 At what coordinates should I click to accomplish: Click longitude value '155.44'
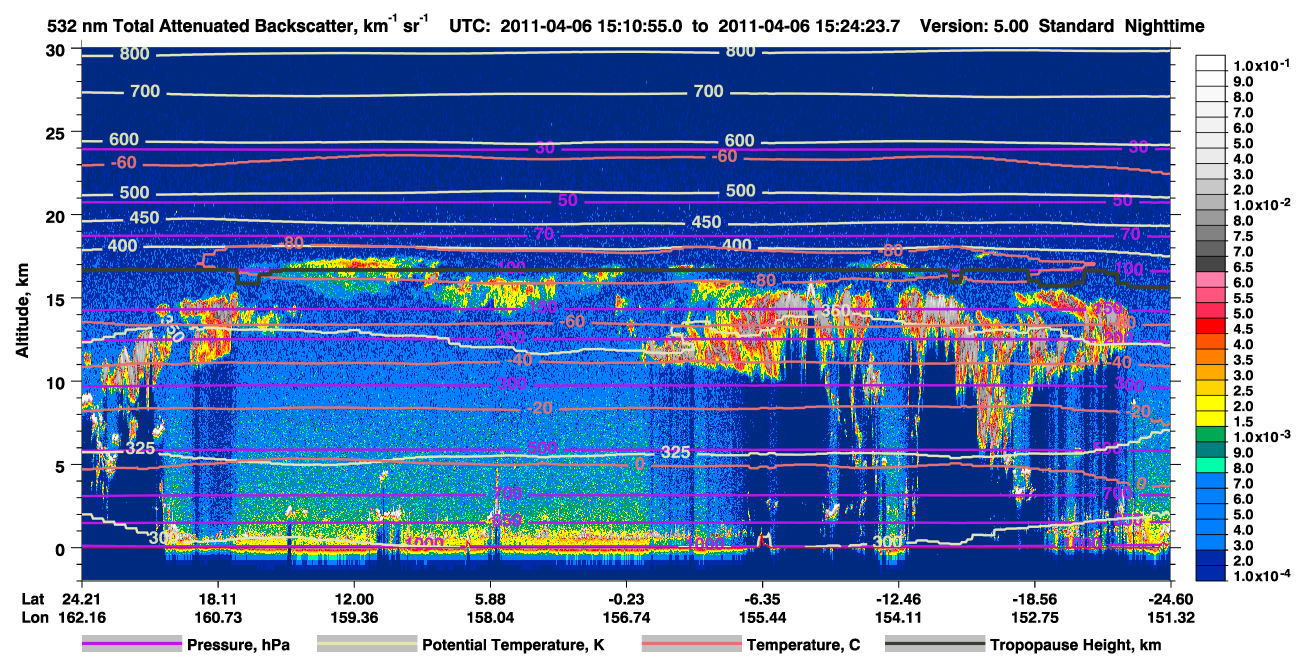[x=762, y=617]
